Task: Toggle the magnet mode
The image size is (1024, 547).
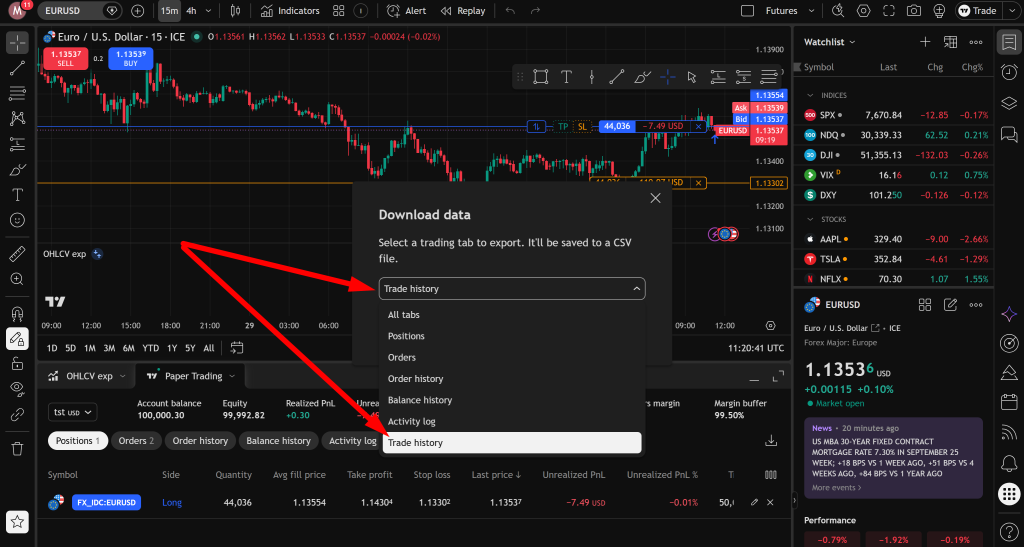Action: [x=18, y=314]
